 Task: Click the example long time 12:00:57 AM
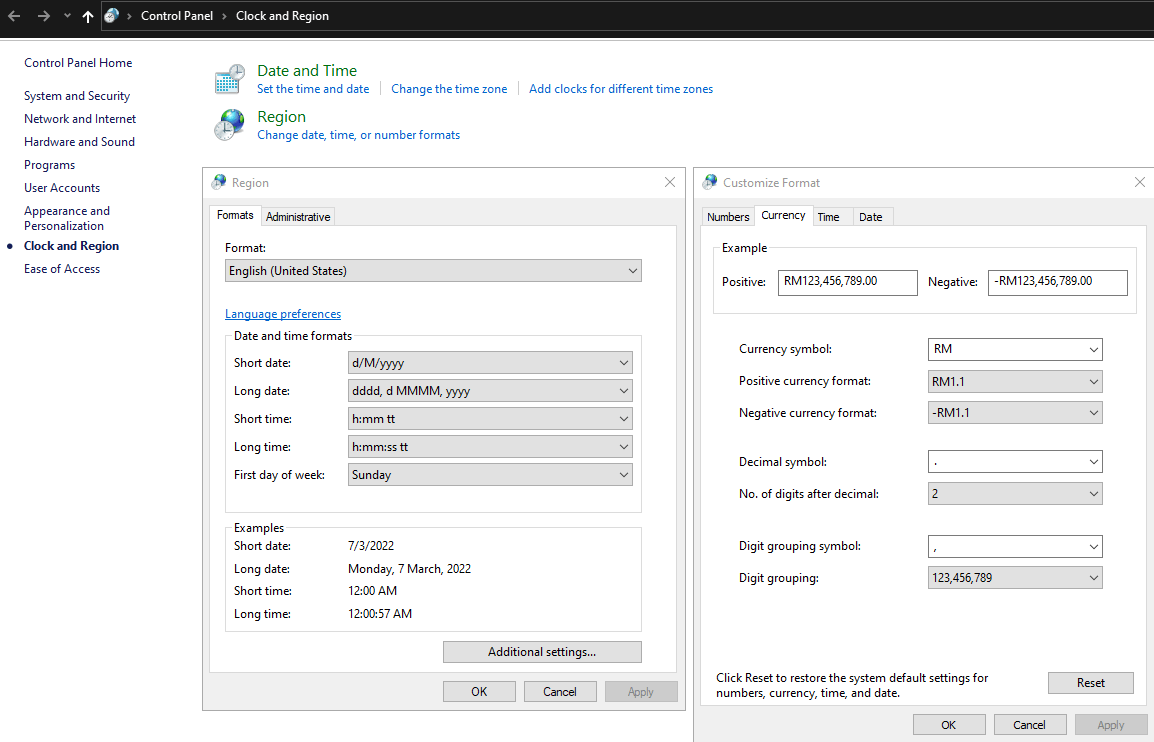point(380,613)
